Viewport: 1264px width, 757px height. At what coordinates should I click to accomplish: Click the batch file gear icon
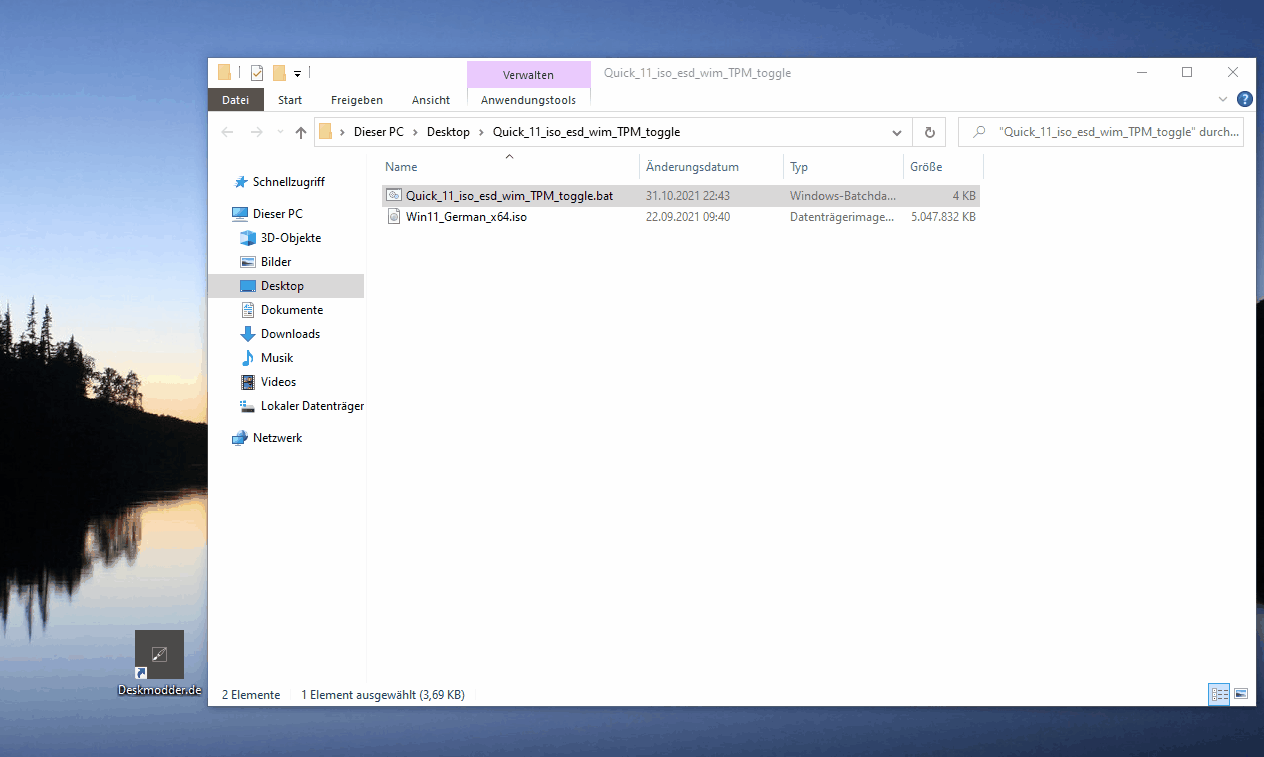[x=394, y=196]
